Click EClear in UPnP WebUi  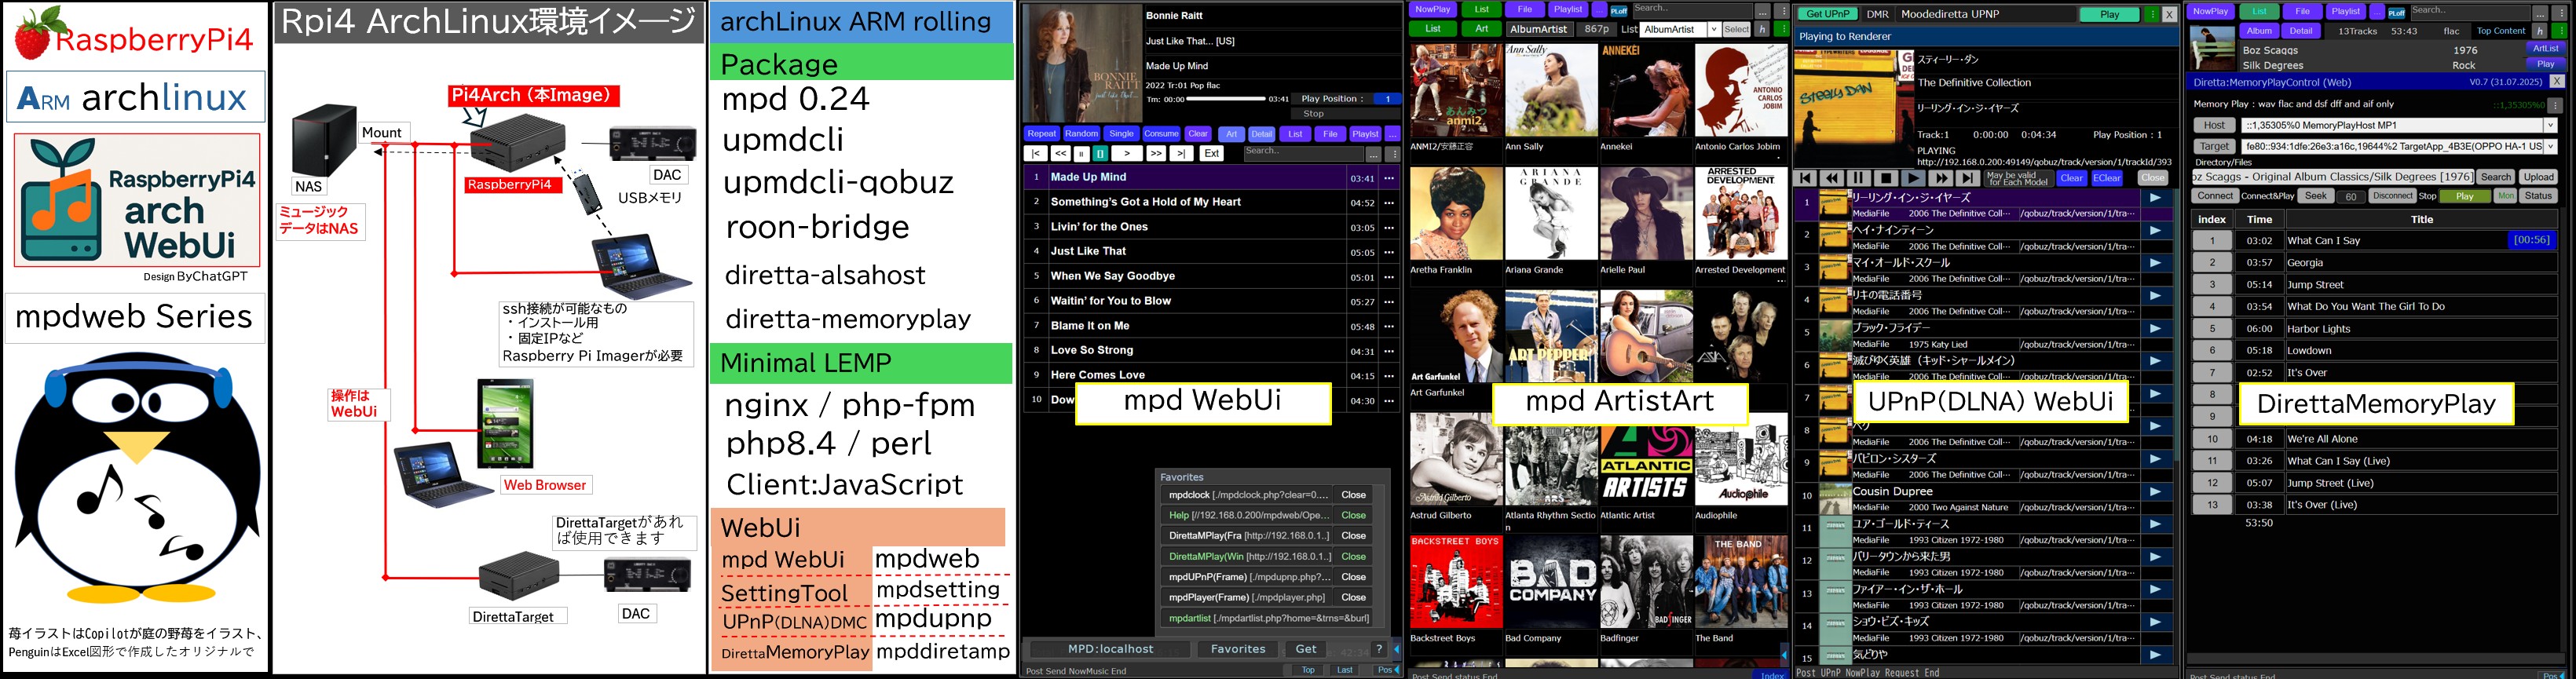pyautogui.click(x=2107, y=179)
